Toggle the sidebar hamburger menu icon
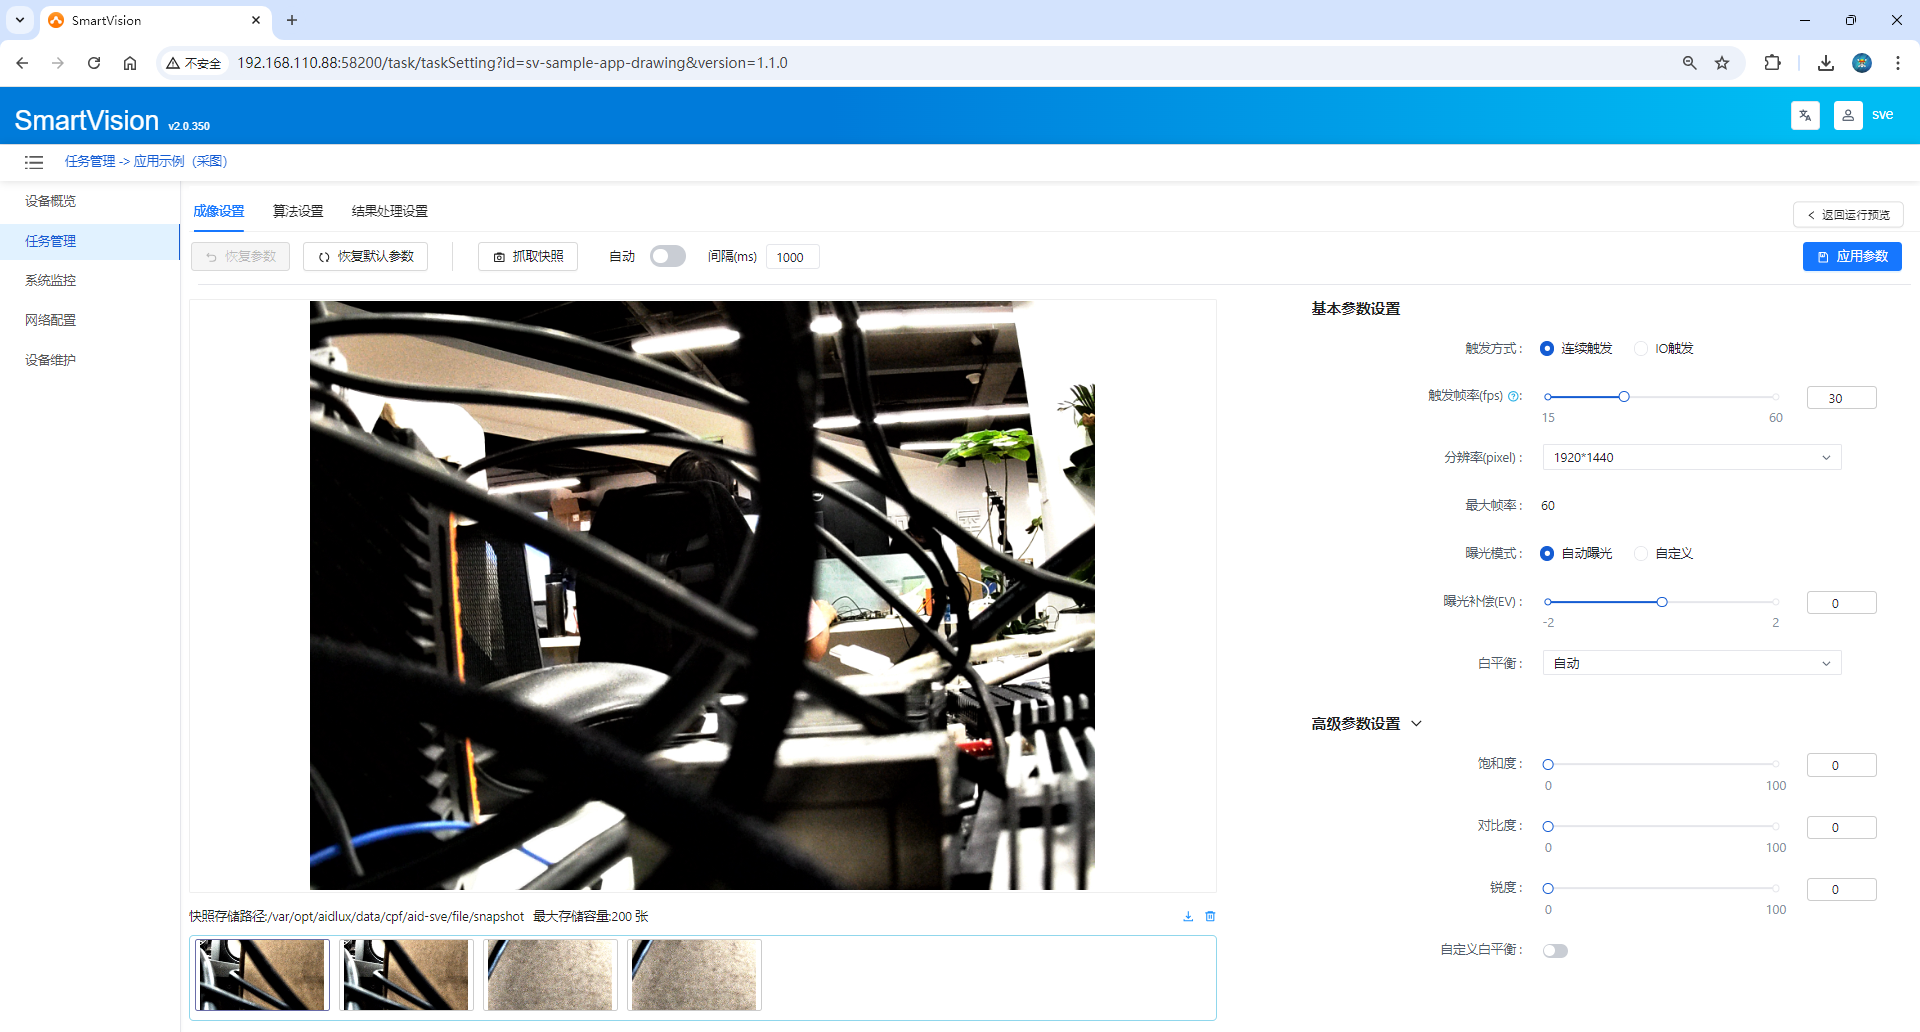Viewport: 1920px width, 1032px height. click(34, 162)
